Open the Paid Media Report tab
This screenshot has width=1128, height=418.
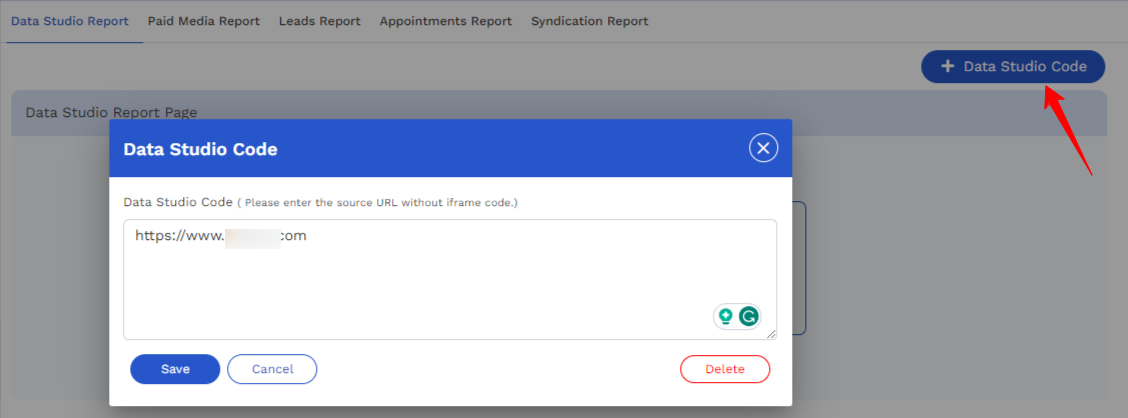(x=204, y=21)
